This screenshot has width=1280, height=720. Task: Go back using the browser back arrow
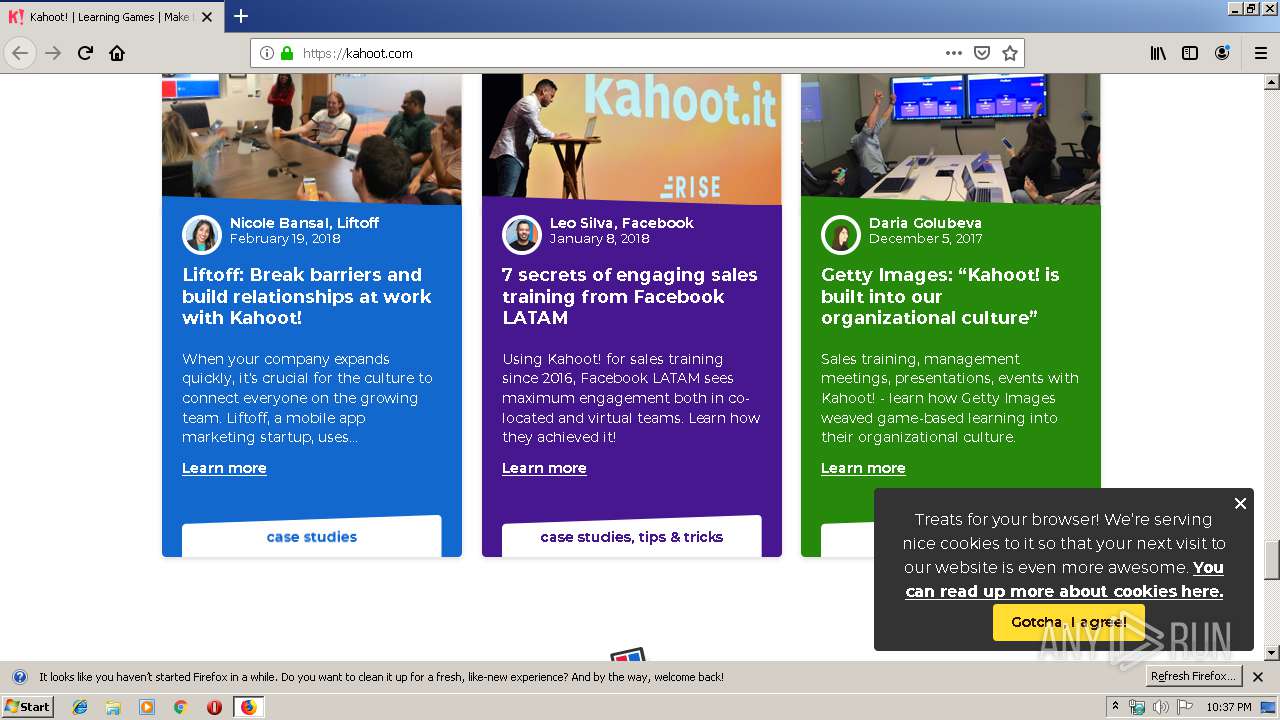(x=20, y=53)
